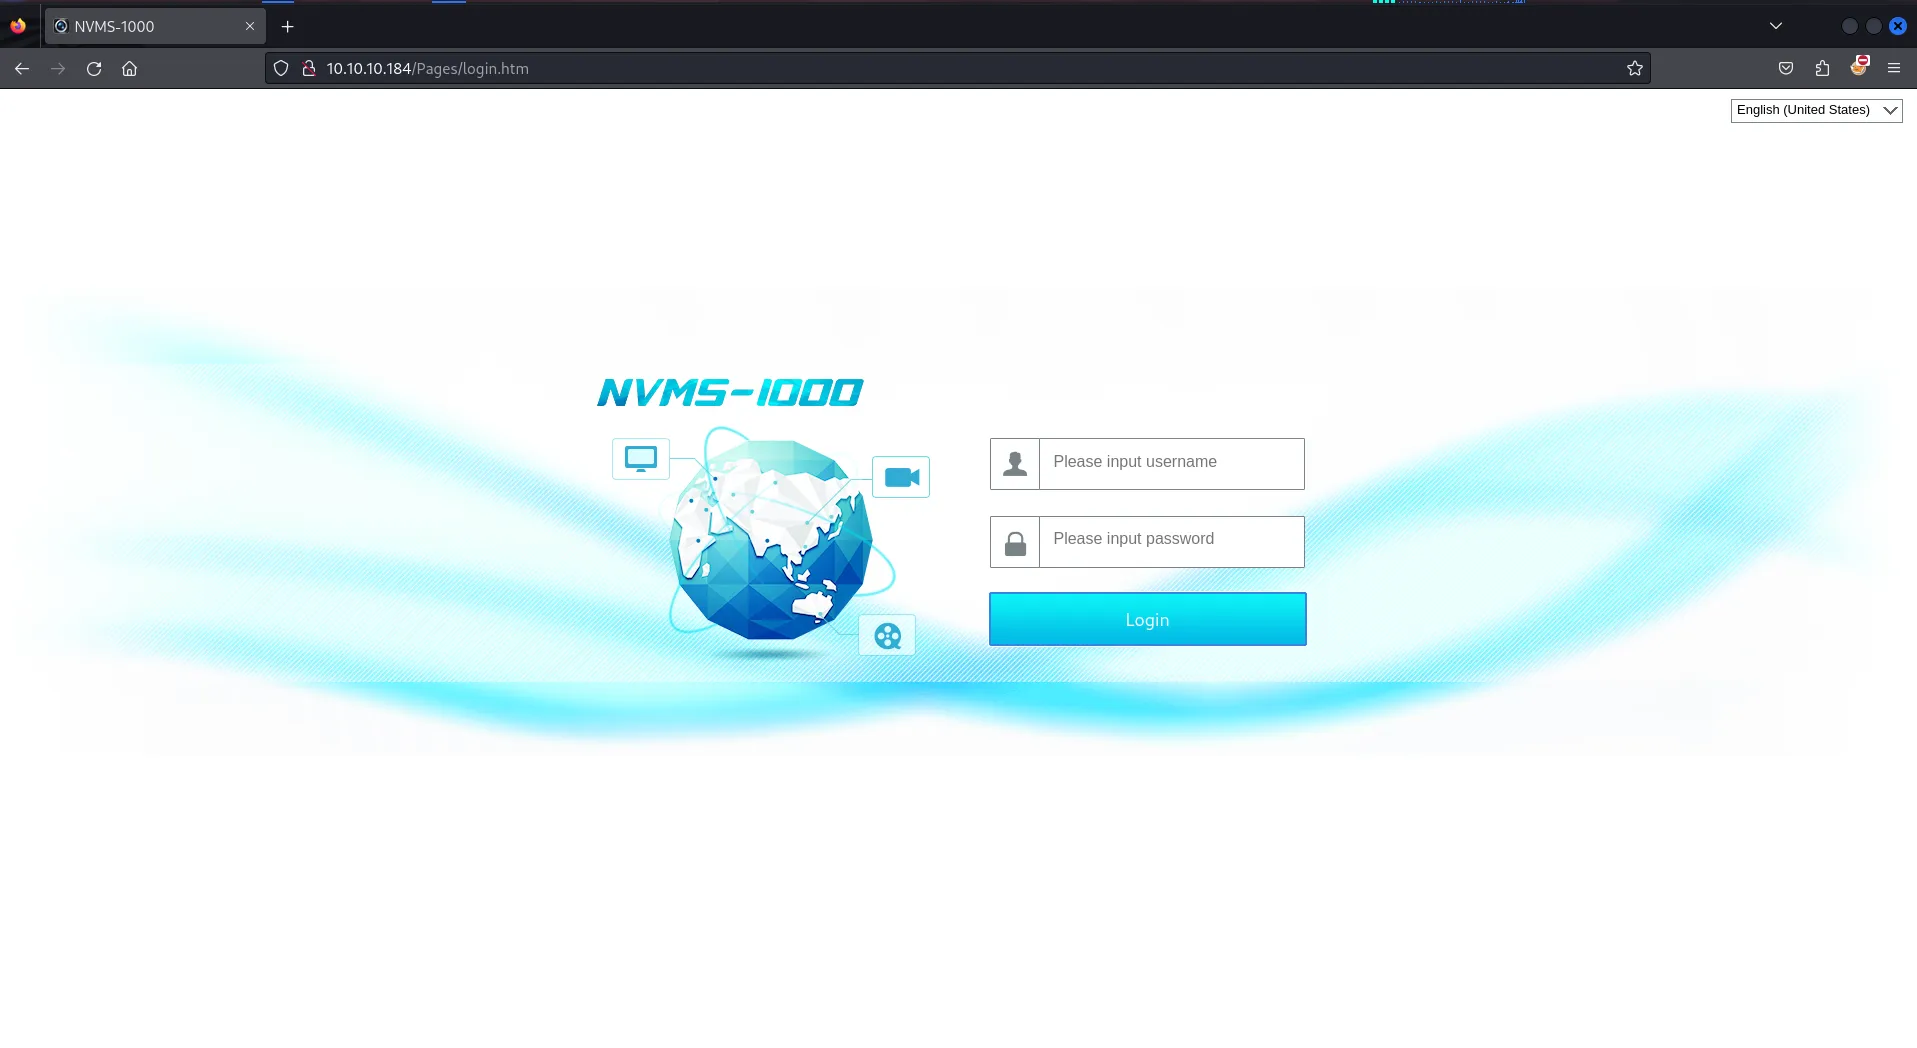Click the username field
This screenshot has width=1917, height=1048.
[1171, 463]
